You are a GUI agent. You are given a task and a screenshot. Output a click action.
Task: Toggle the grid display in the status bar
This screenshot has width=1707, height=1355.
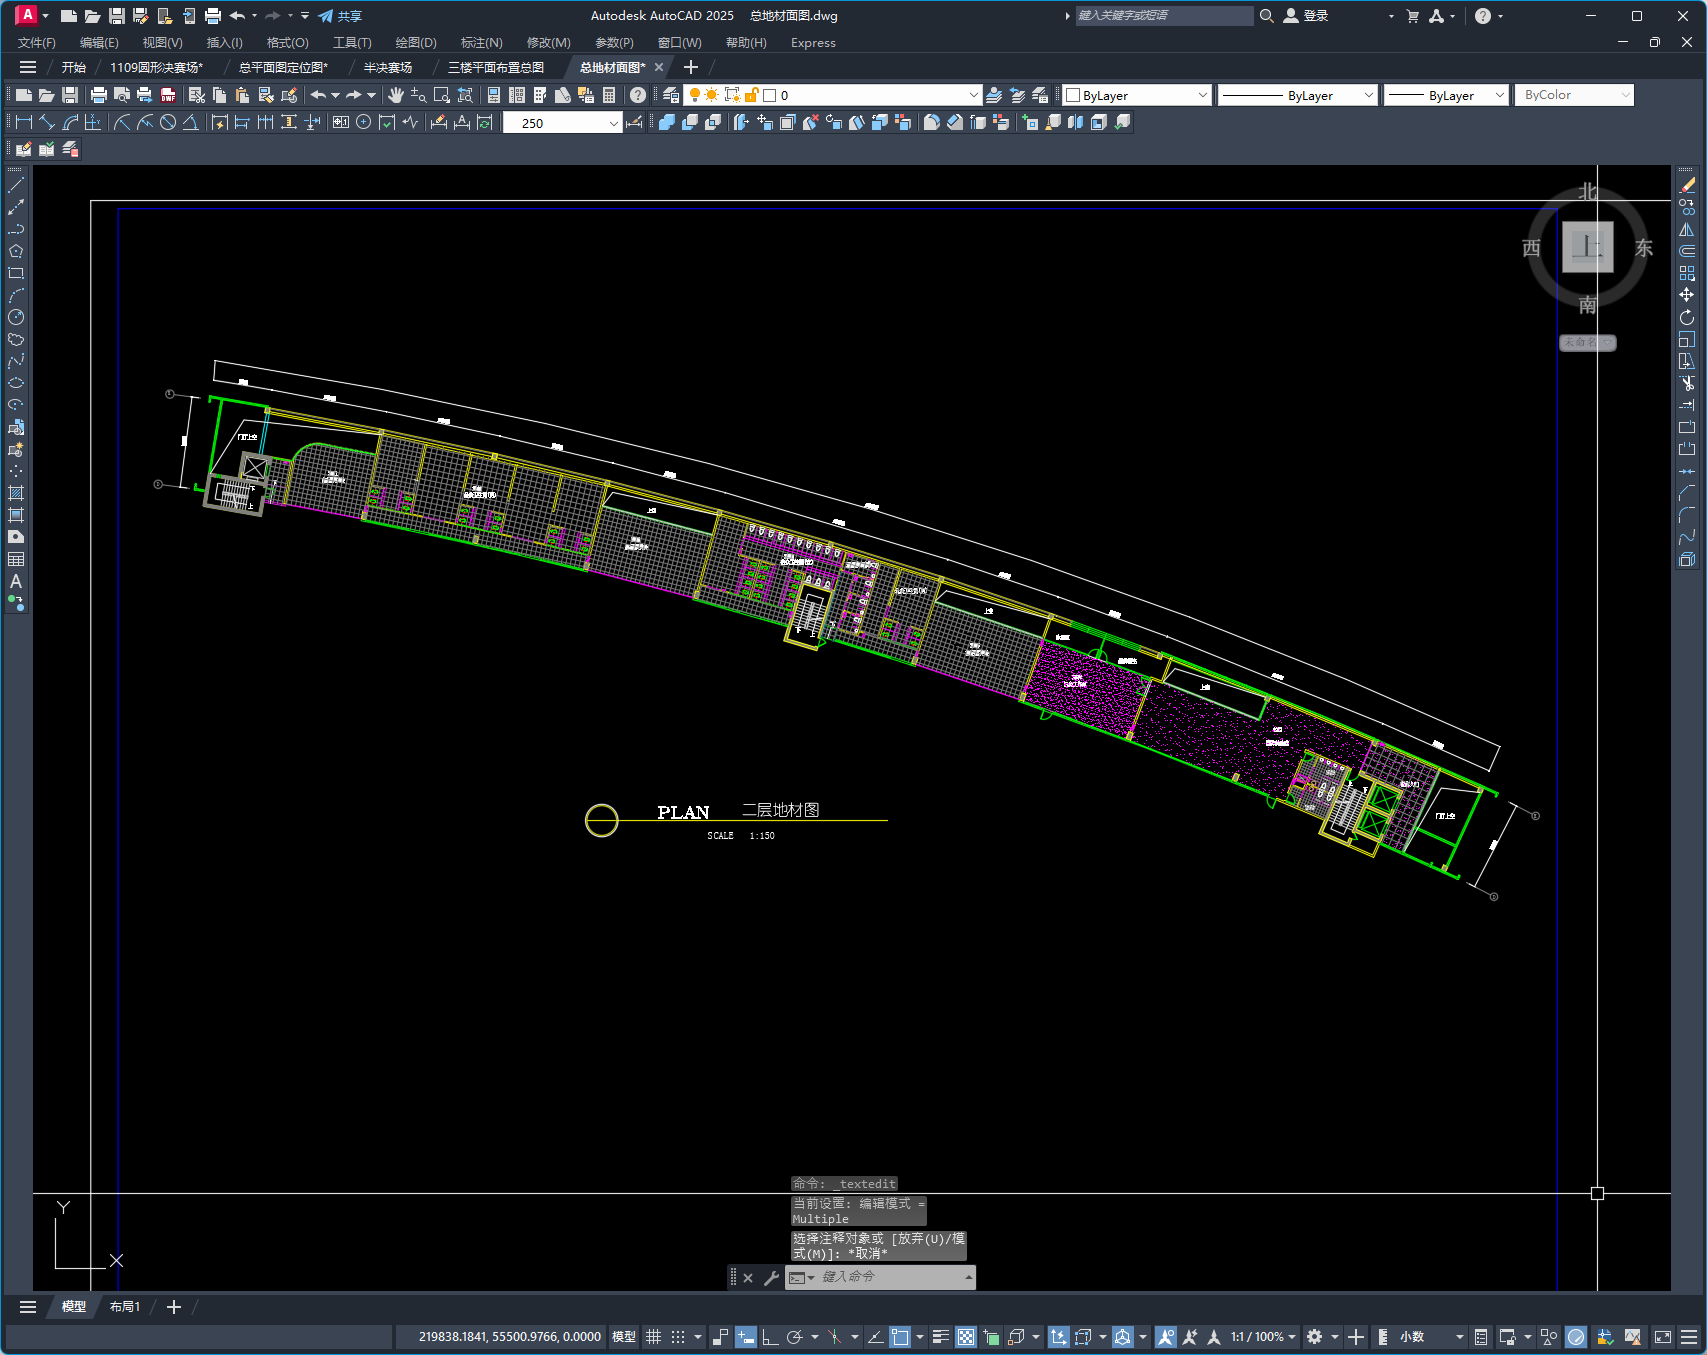tap(654, 1337)
